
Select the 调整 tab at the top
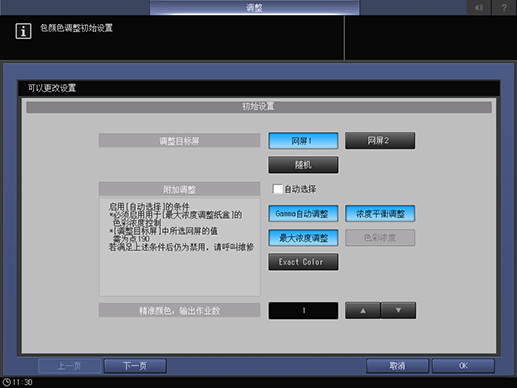click(x=254, y=7)
